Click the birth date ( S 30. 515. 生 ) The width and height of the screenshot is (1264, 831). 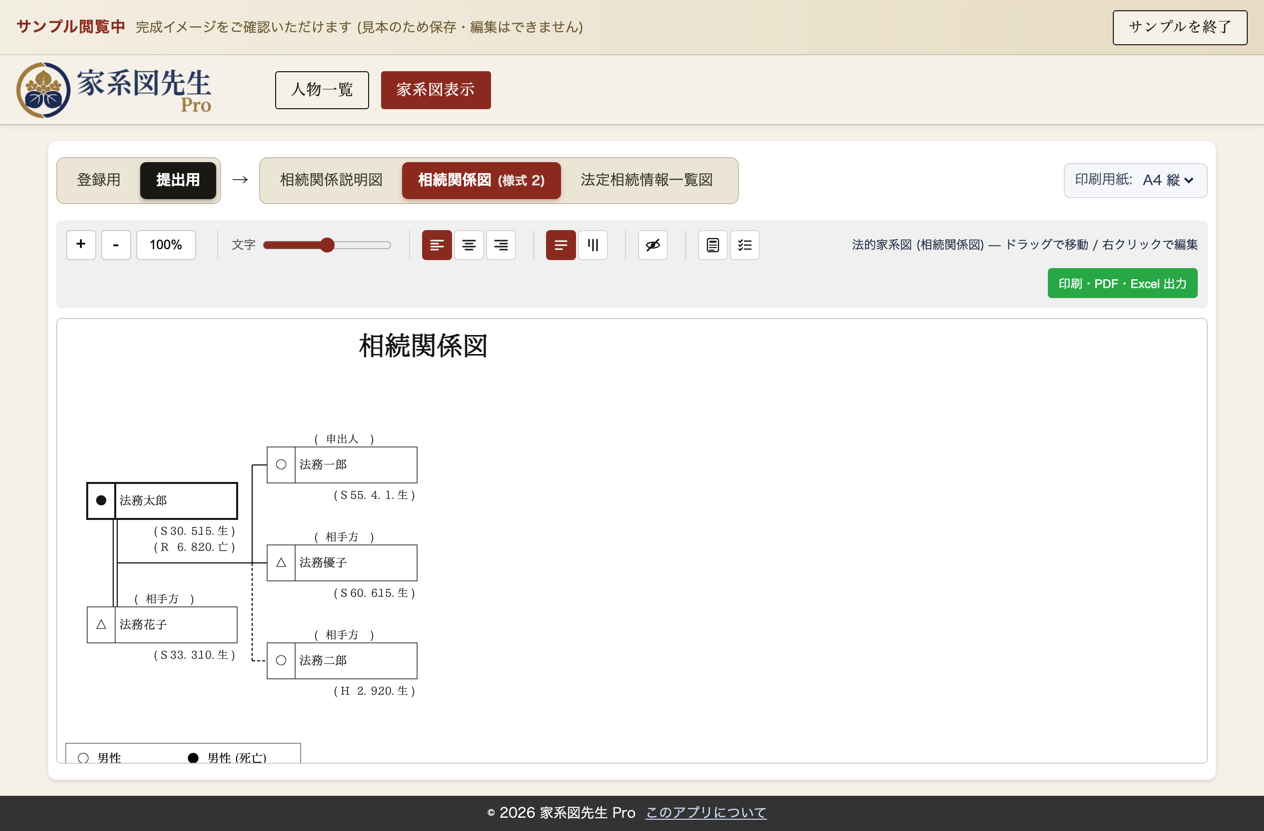coord(194,531)
